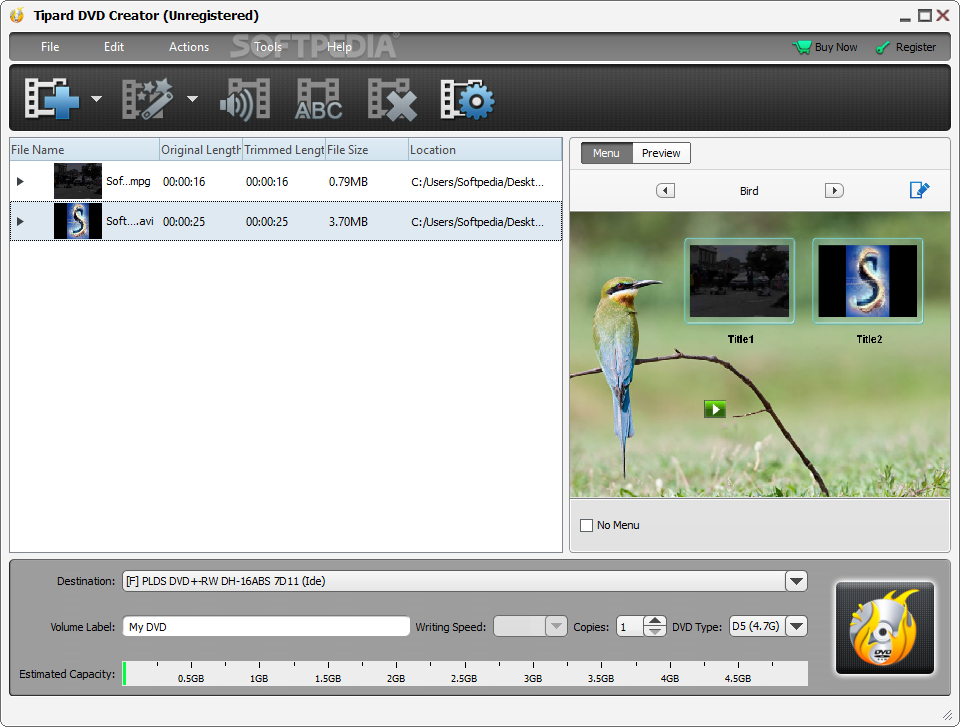The width and height of the screenshot is (960, 727).
Task: Expand the Edit Effects dropdown arrow
Action: (192, 99)
